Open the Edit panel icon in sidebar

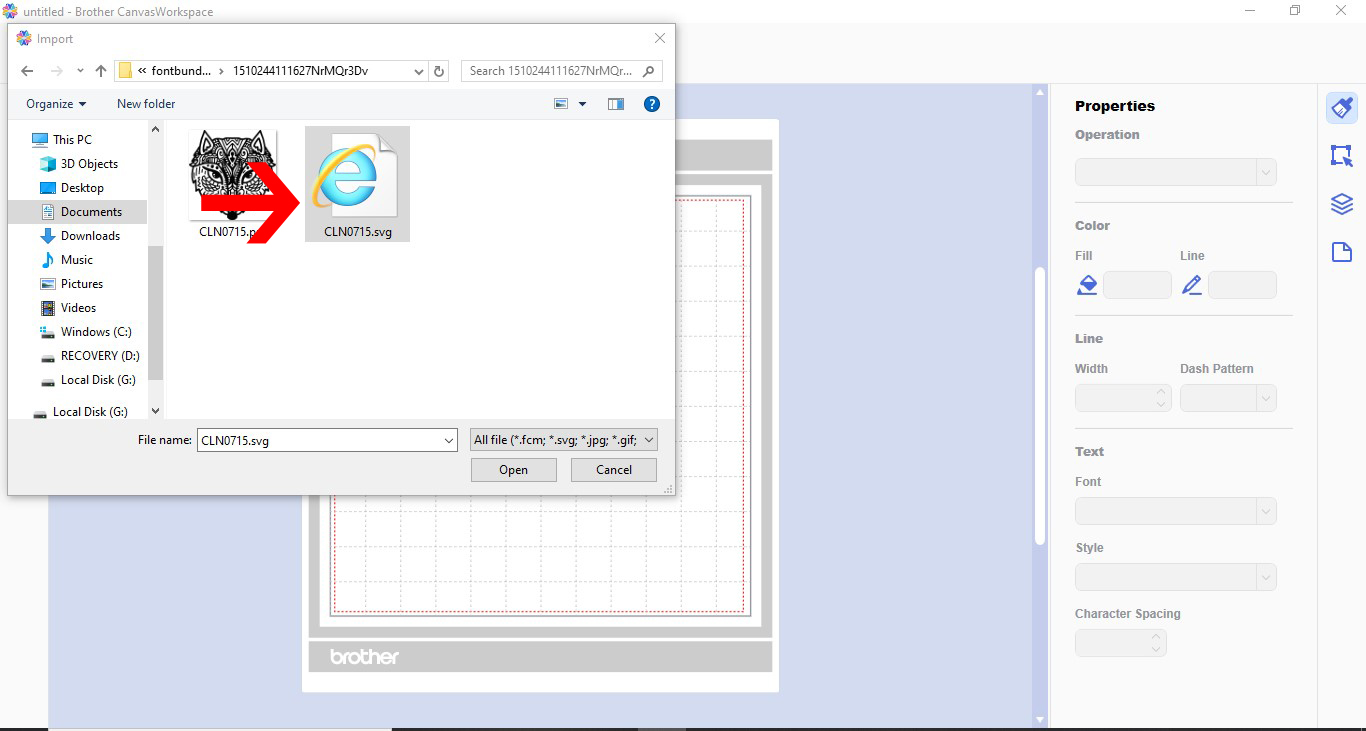(1341, 155)
